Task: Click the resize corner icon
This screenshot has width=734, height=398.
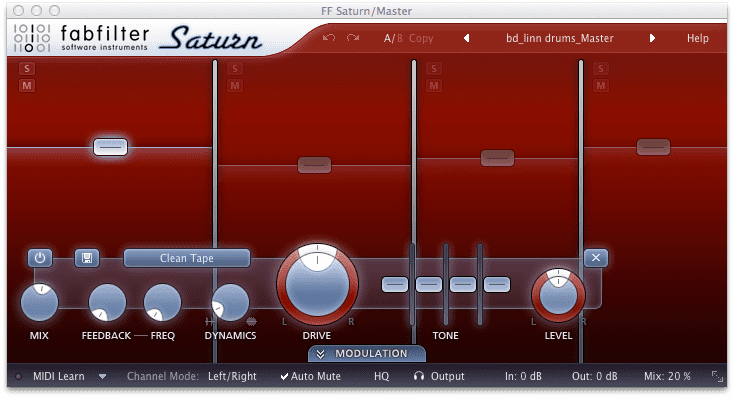Action: tap(717, 376)
